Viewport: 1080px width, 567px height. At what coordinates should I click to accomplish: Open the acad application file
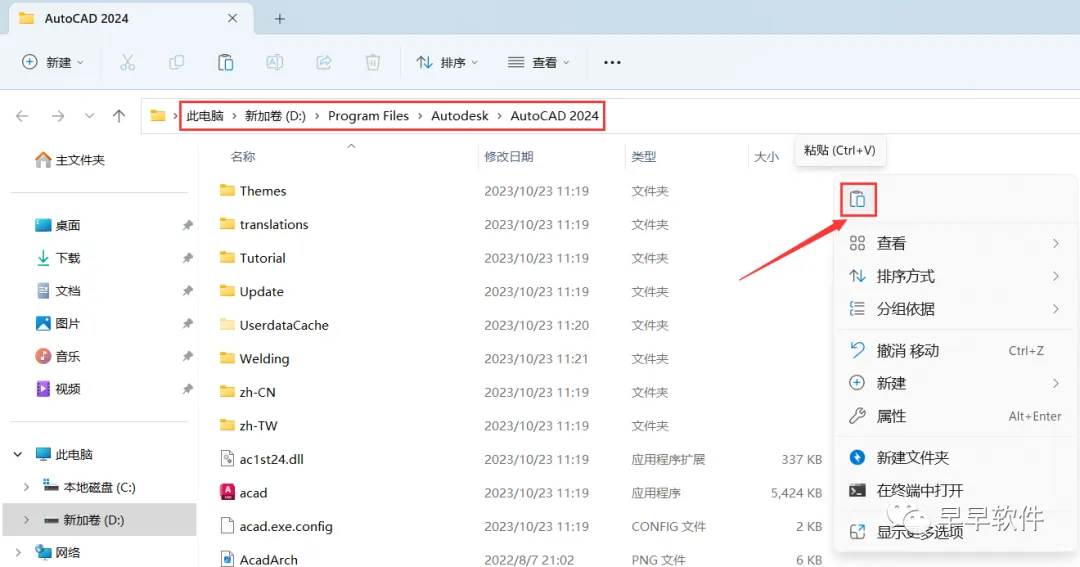(253, 493)
